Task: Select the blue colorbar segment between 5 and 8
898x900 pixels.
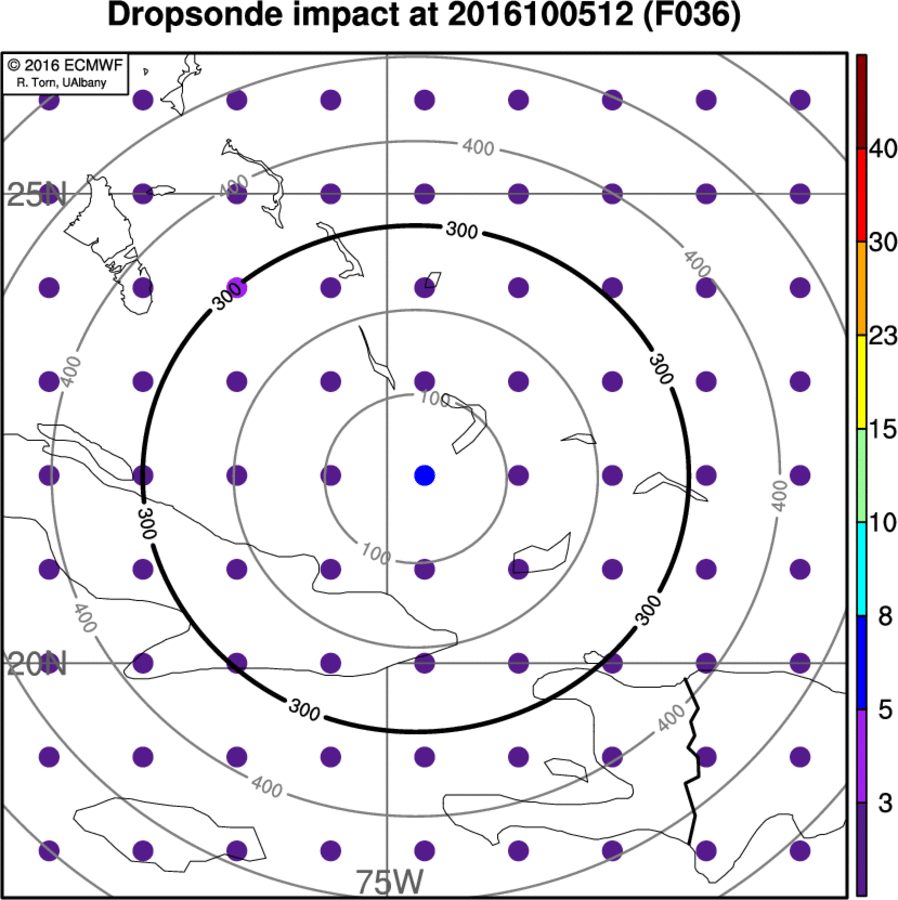Action: tap(861, 662)
